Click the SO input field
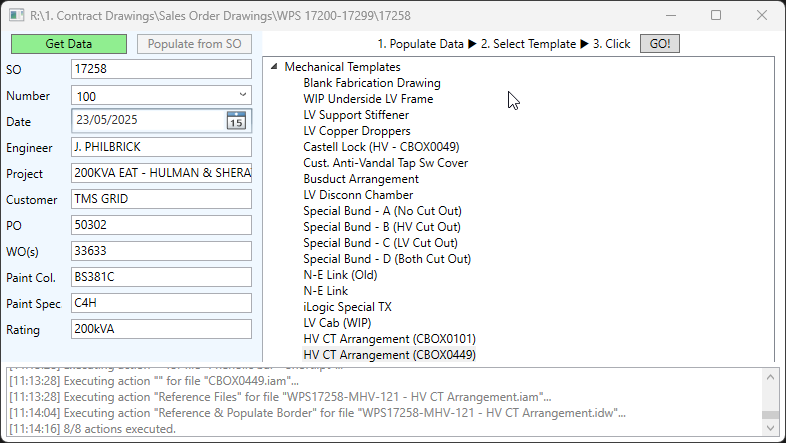 pyautogui.click(x=161, y=69)
